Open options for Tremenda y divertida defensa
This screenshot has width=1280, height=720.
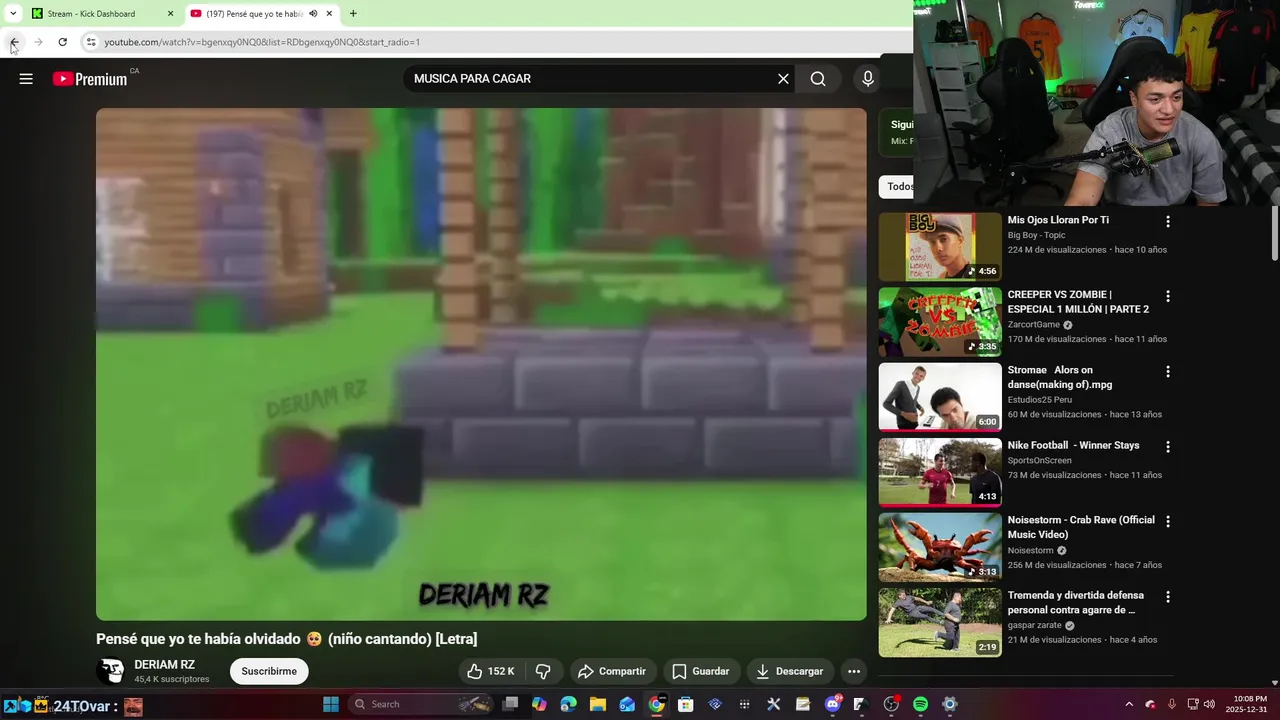(1167, 596)
